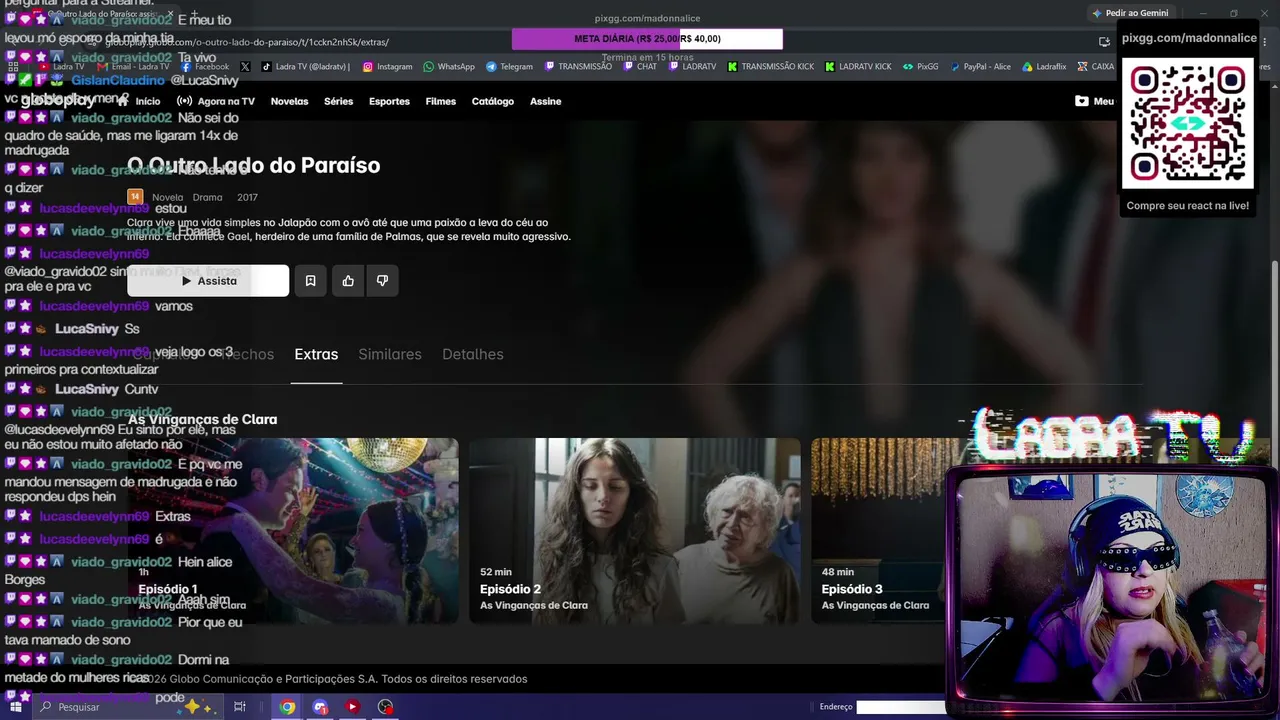Click Assine in Globoplay navigation

(545, 101)
